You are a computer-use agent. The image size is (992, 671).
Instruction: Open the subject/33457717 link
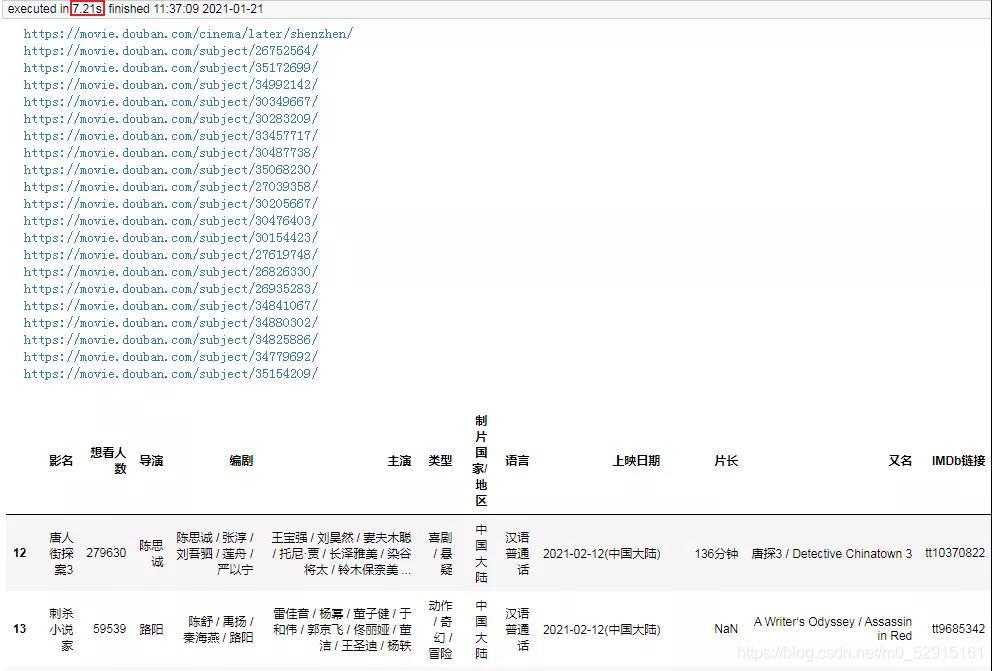click(171, 136)
